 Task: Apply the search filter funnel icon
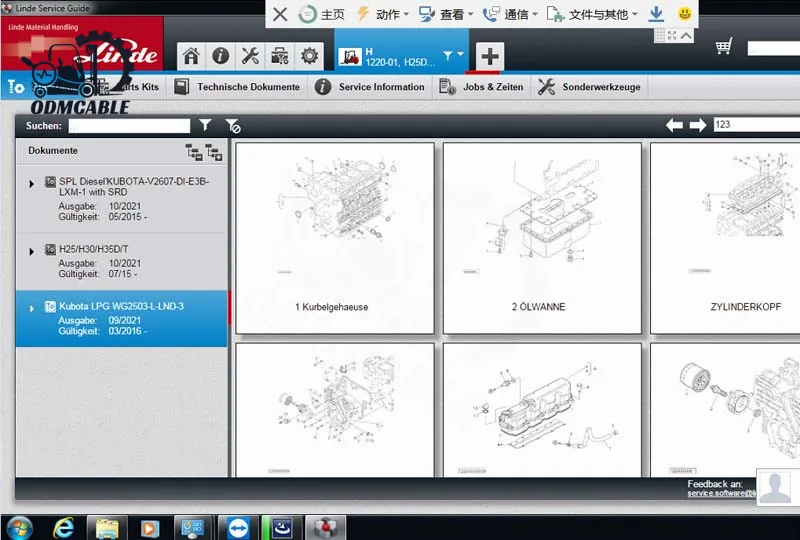[x=205, y=126]
